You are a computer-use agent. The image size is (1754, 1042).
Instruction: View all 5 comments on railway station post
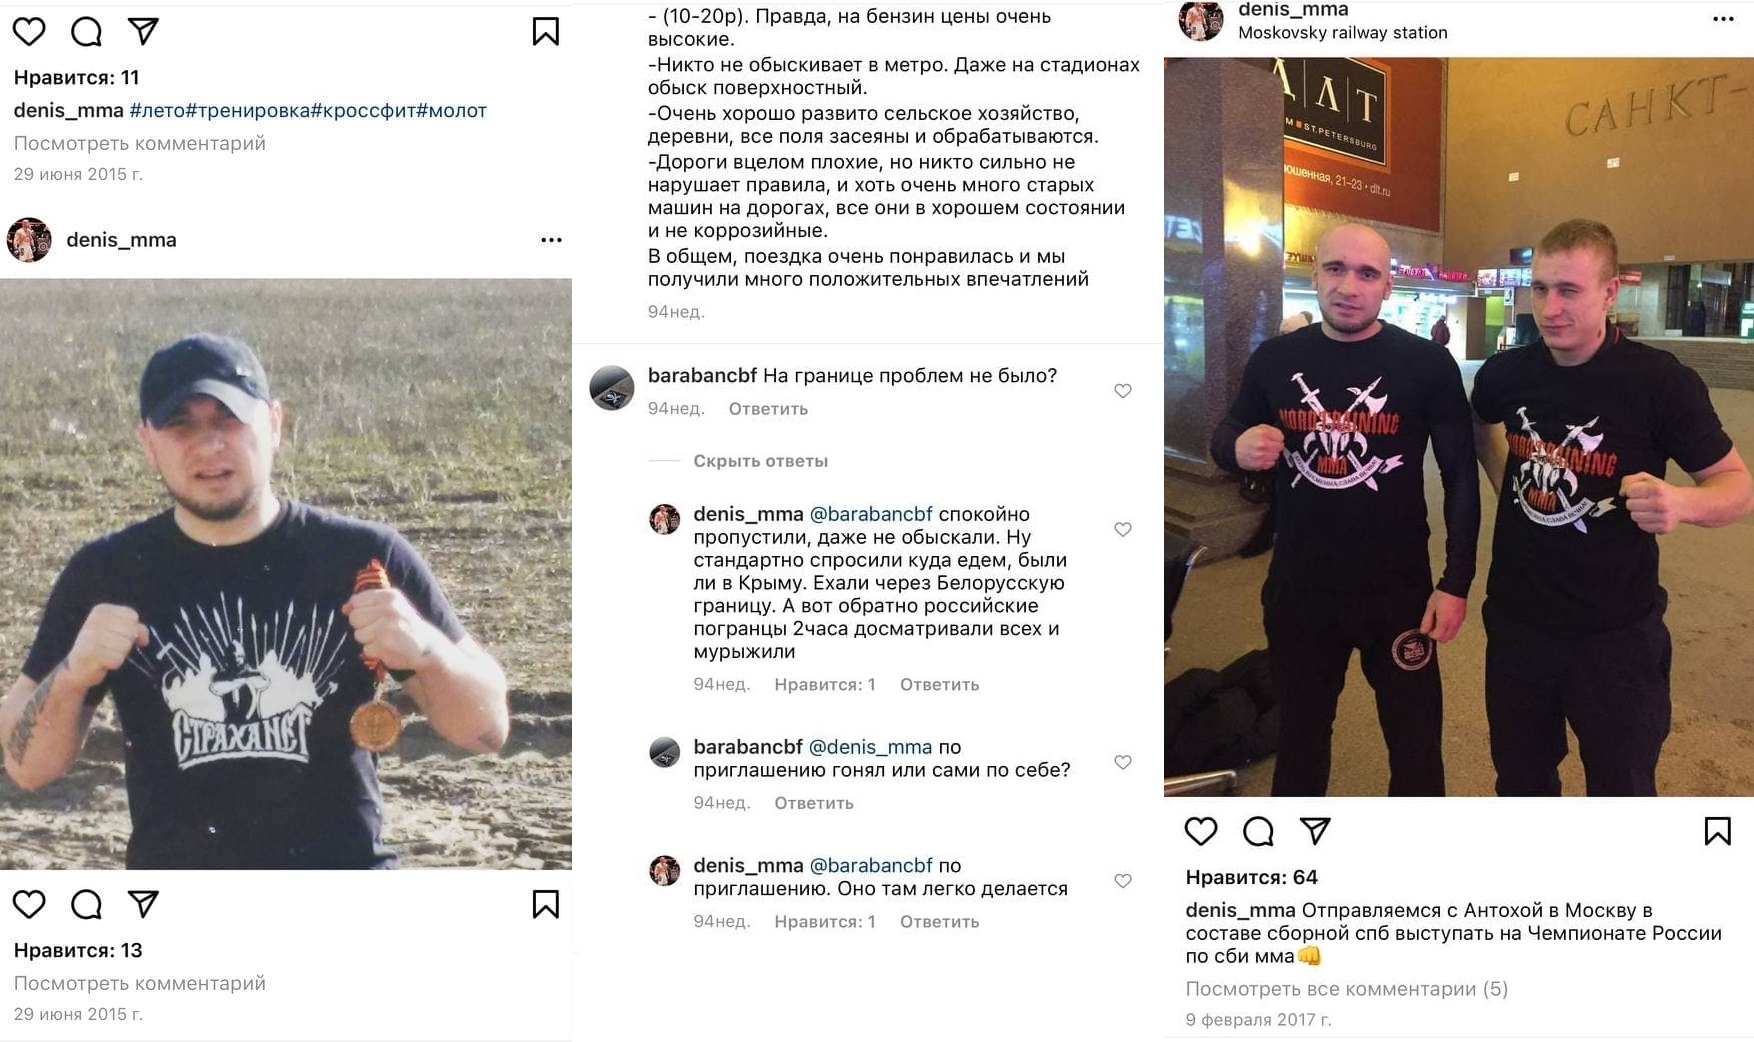pos(1347,989)
